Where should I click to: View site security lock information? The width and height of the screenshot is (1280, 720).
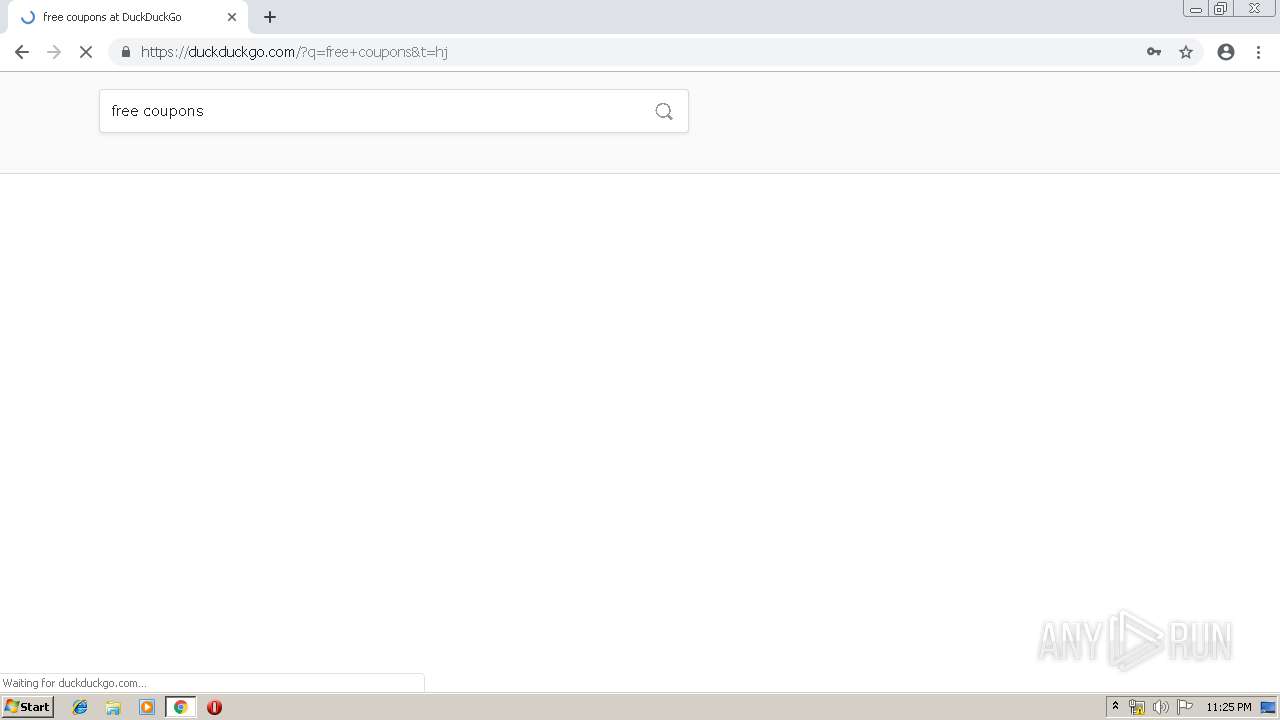[x=125, y=52]
